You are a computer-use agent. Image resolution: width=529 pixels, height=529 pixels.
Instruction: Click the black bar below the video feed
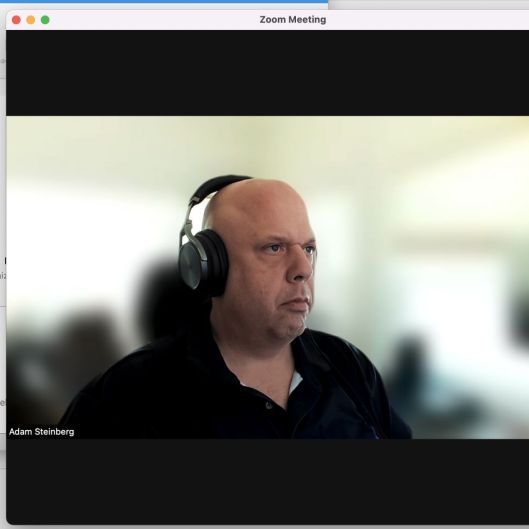[x=268, y=481]
